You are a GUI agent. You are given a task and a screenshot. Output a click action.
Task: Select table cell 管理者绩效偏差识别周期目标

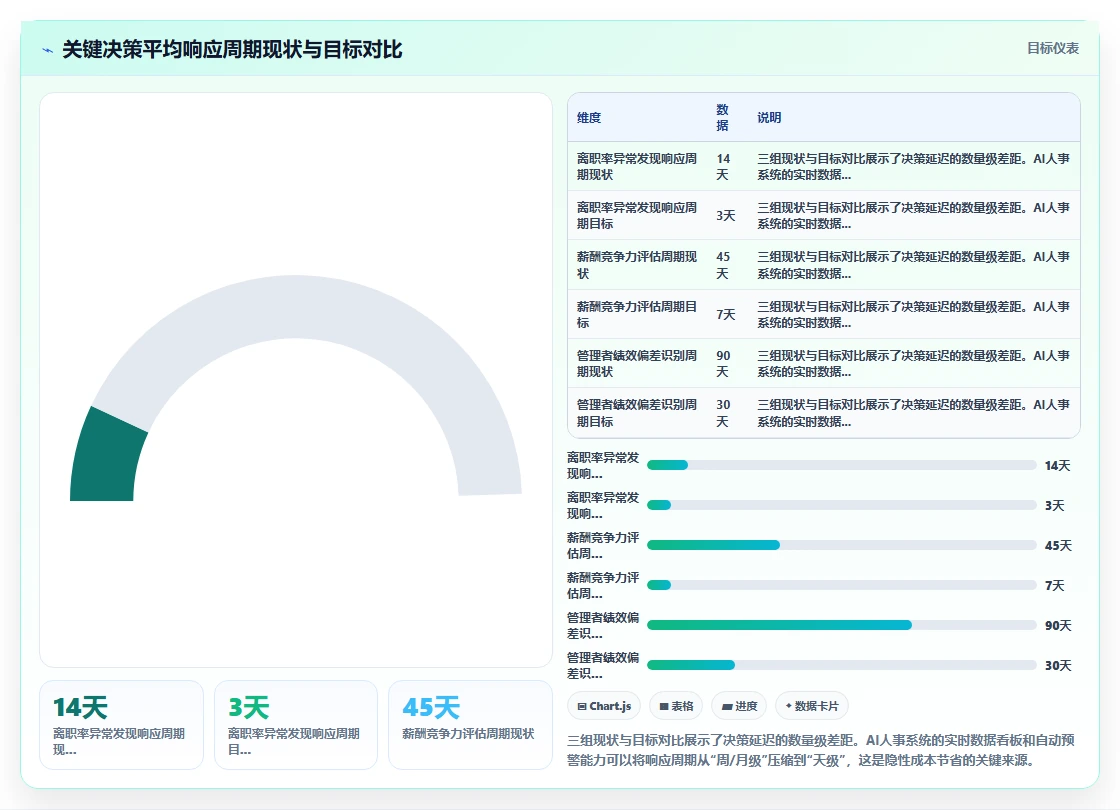tap(637, 413)
